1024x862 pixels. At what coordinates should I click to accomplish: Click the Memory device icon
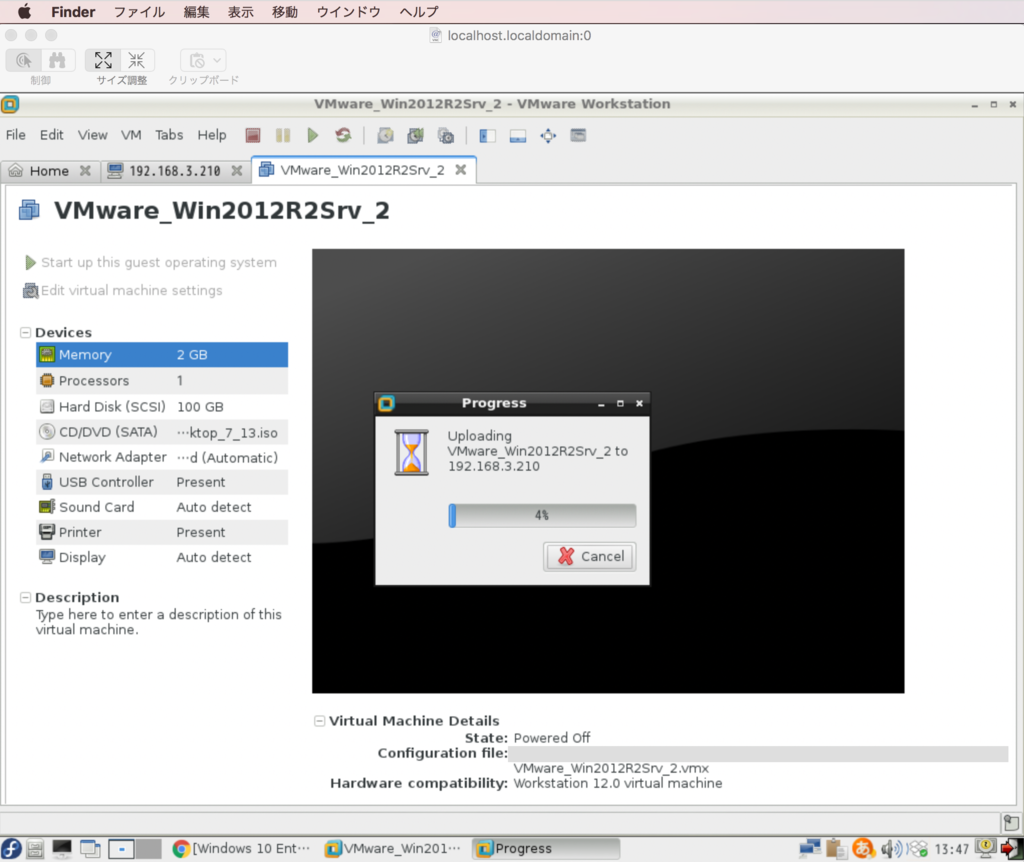pos(47,355)
